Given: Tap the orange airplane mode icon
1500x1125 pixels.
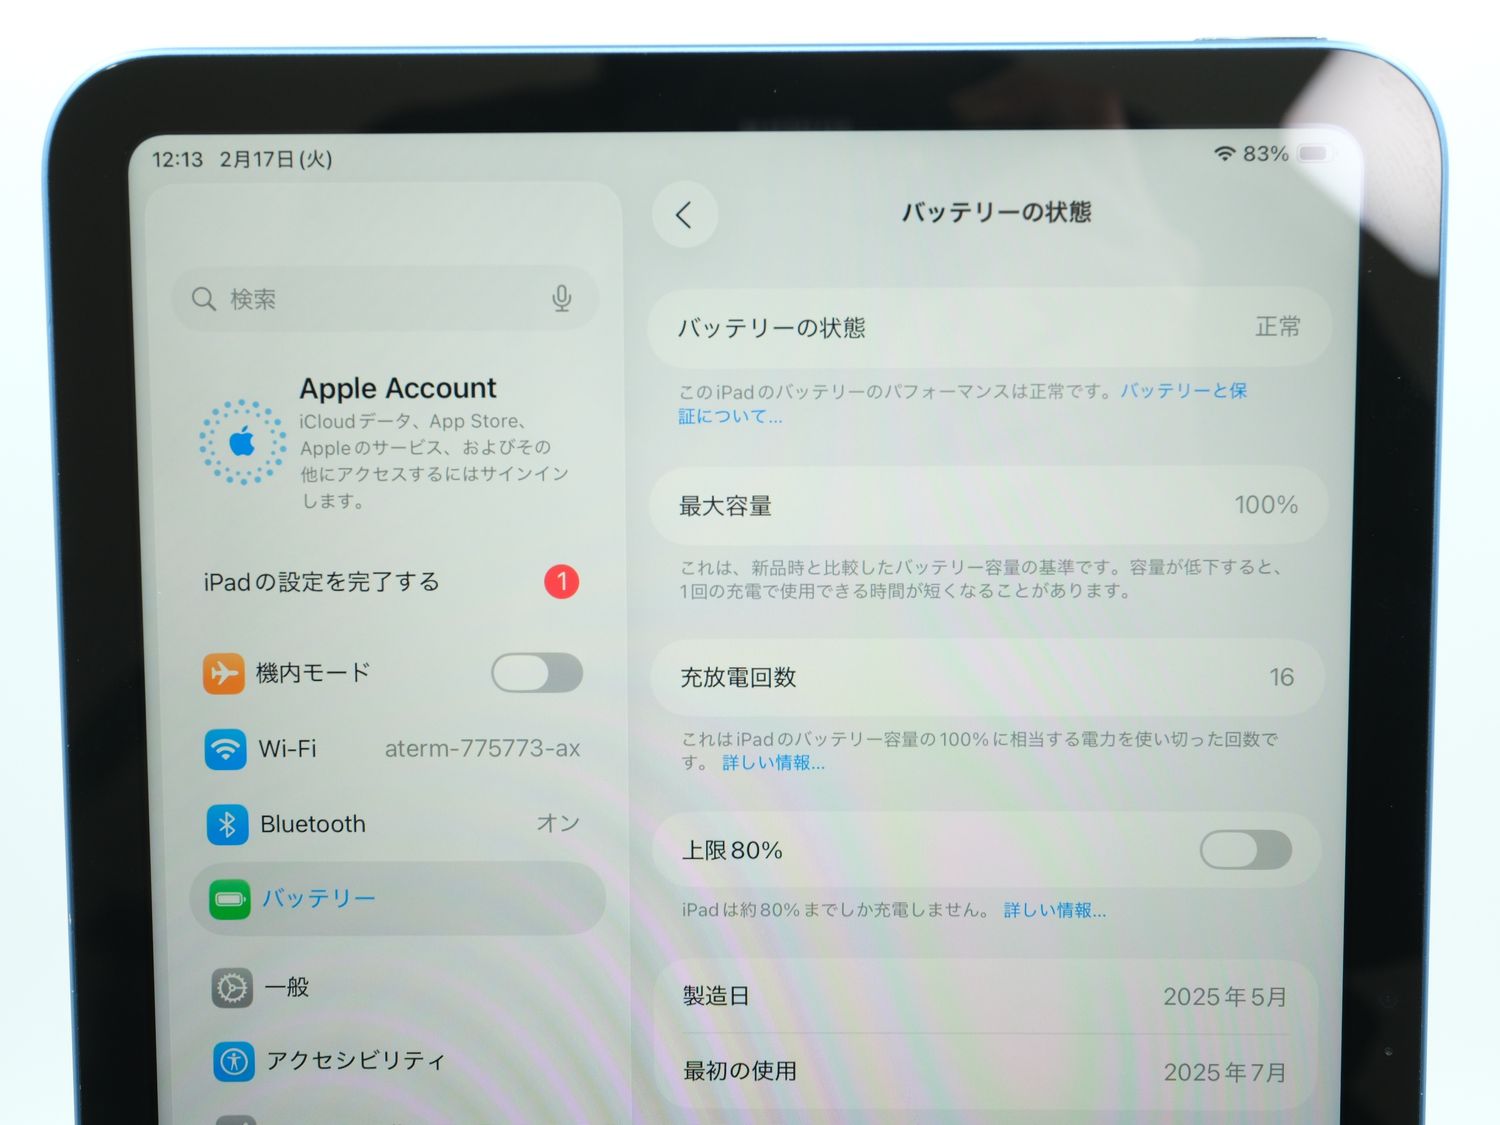Looking at the screenshot, I should [x=224, y=673].
